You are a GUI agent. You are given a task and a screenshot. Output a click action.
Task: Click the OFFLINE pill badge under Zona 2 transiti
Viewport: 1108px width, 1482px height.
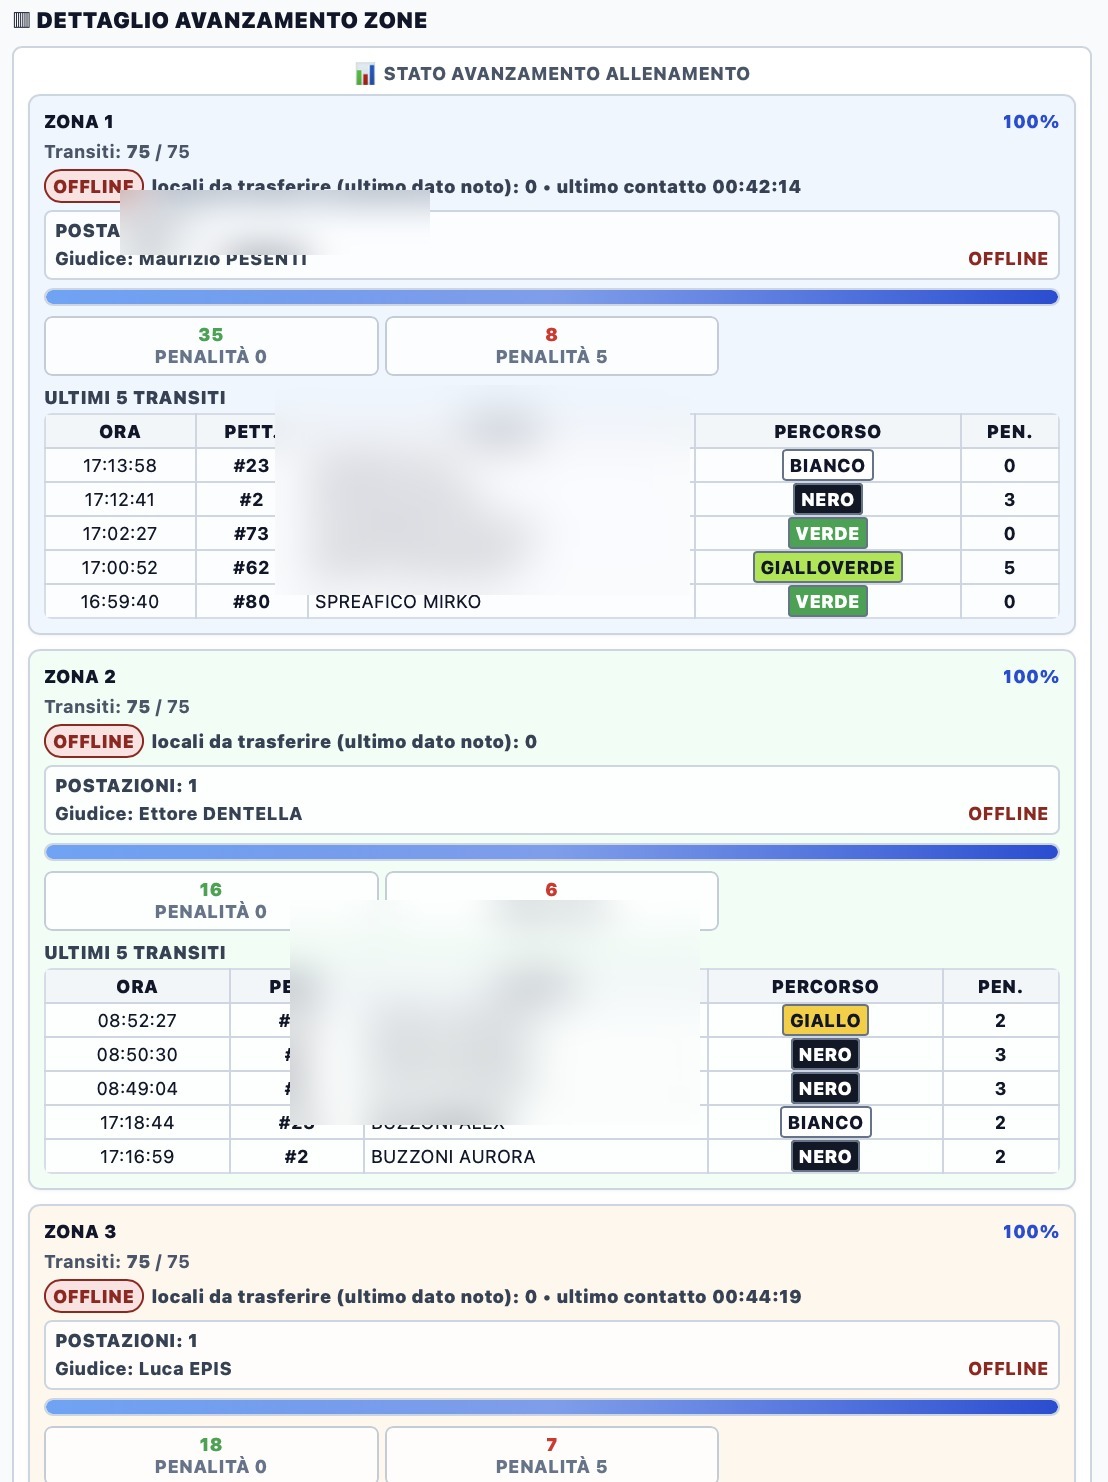[94, 741]
